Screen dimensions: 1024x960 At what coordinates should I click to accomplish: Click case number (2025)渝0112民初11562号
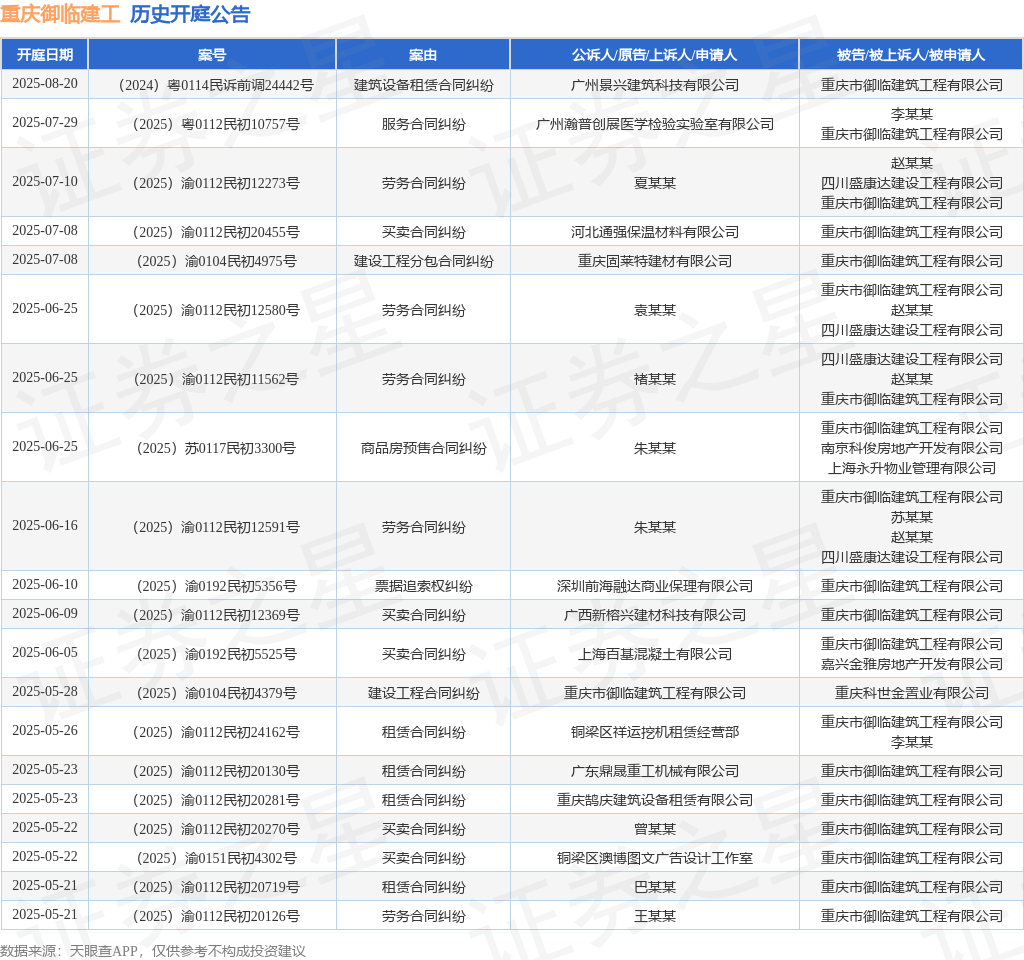point(212,379)
